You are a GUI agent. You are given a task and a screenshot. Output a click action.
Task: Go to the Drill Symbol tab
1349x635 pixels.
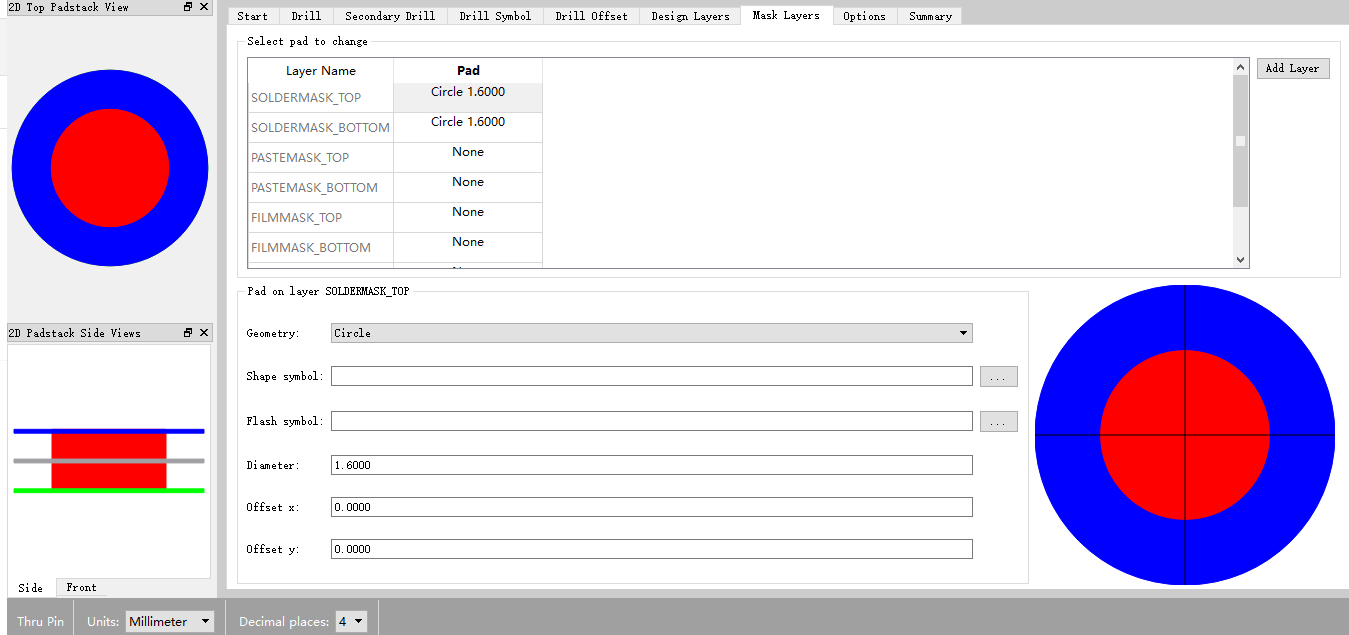pos(495,16)
